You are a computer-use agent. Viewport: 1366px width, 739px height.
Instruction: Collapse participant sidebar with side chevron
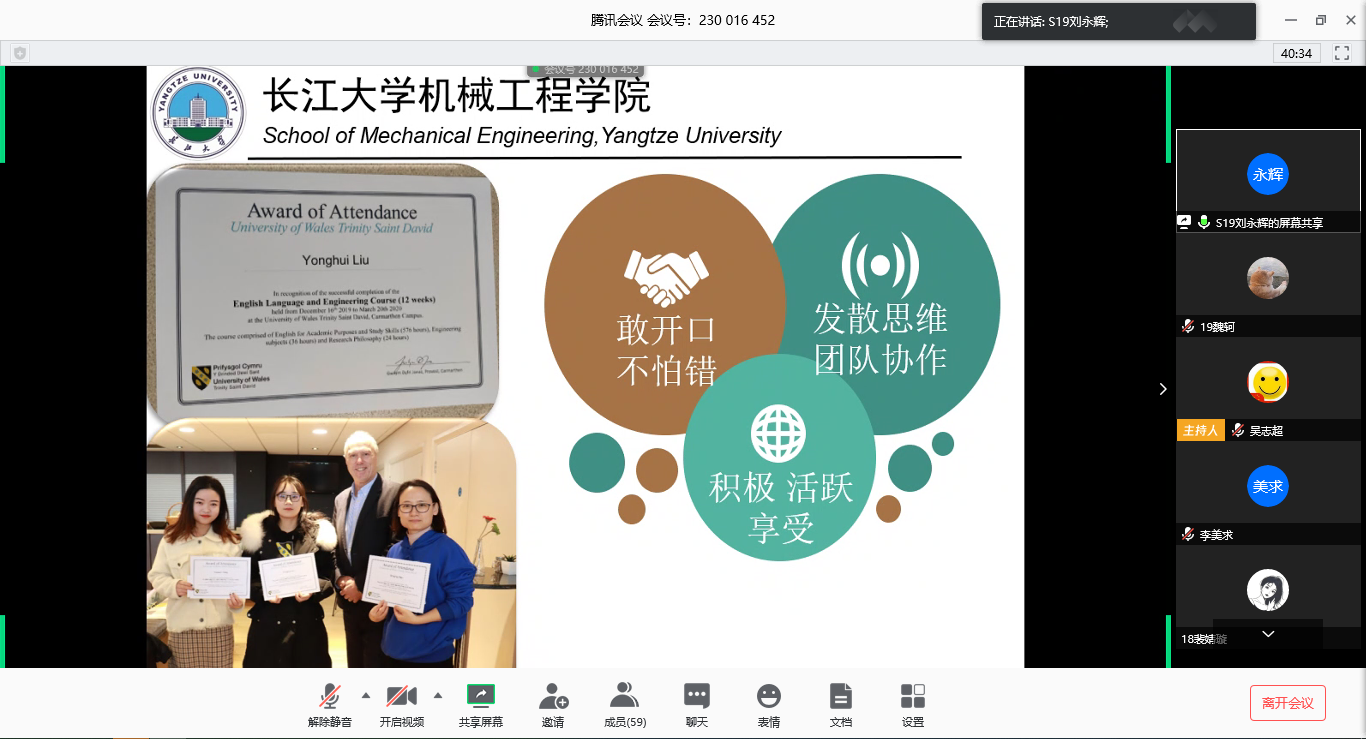[x=1163, y=389]
